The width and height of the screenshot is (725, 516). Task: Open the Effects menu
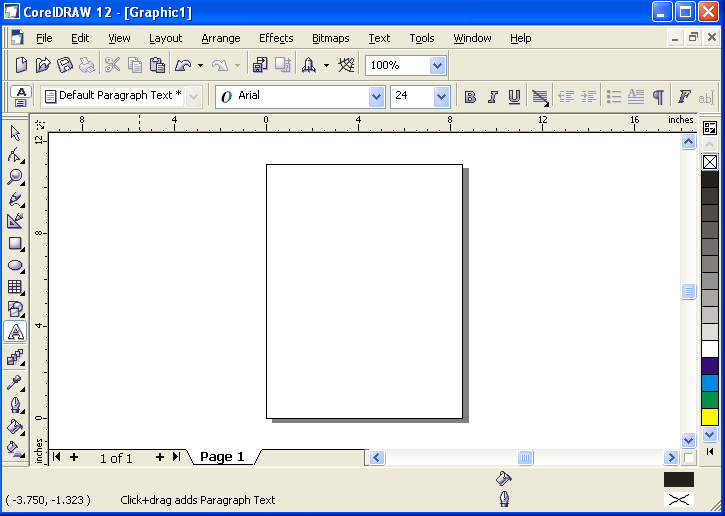[x=276, y=38]
